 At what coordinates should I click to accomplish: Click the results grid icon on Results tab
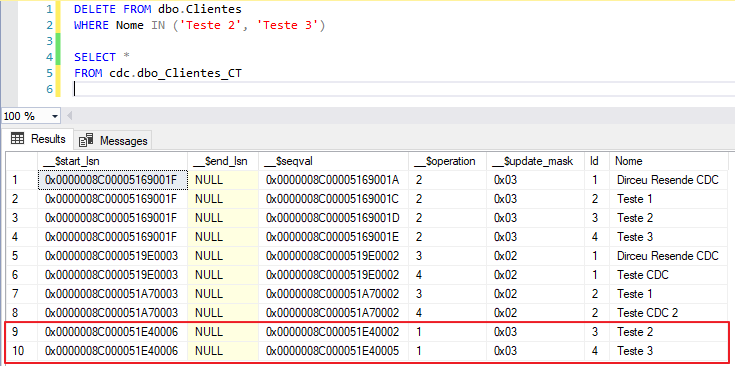pos(17,139)
